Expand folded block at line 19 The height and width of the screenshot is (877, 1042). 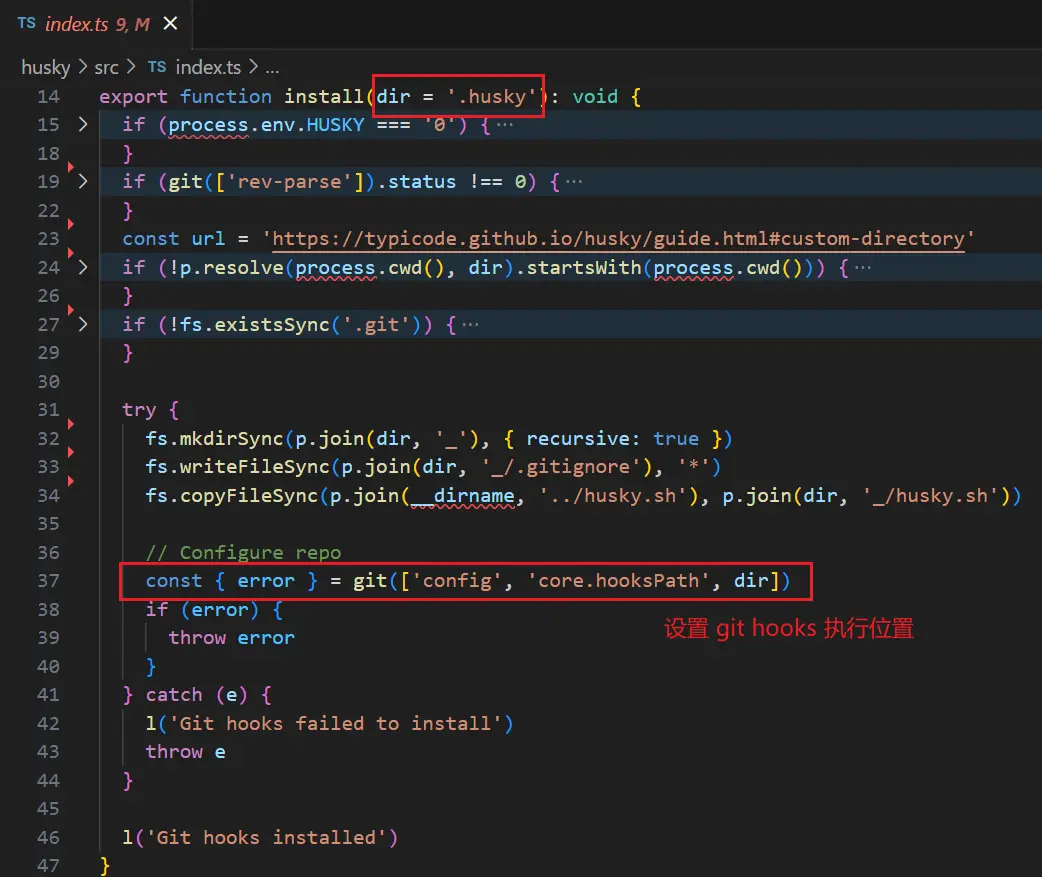82,181
